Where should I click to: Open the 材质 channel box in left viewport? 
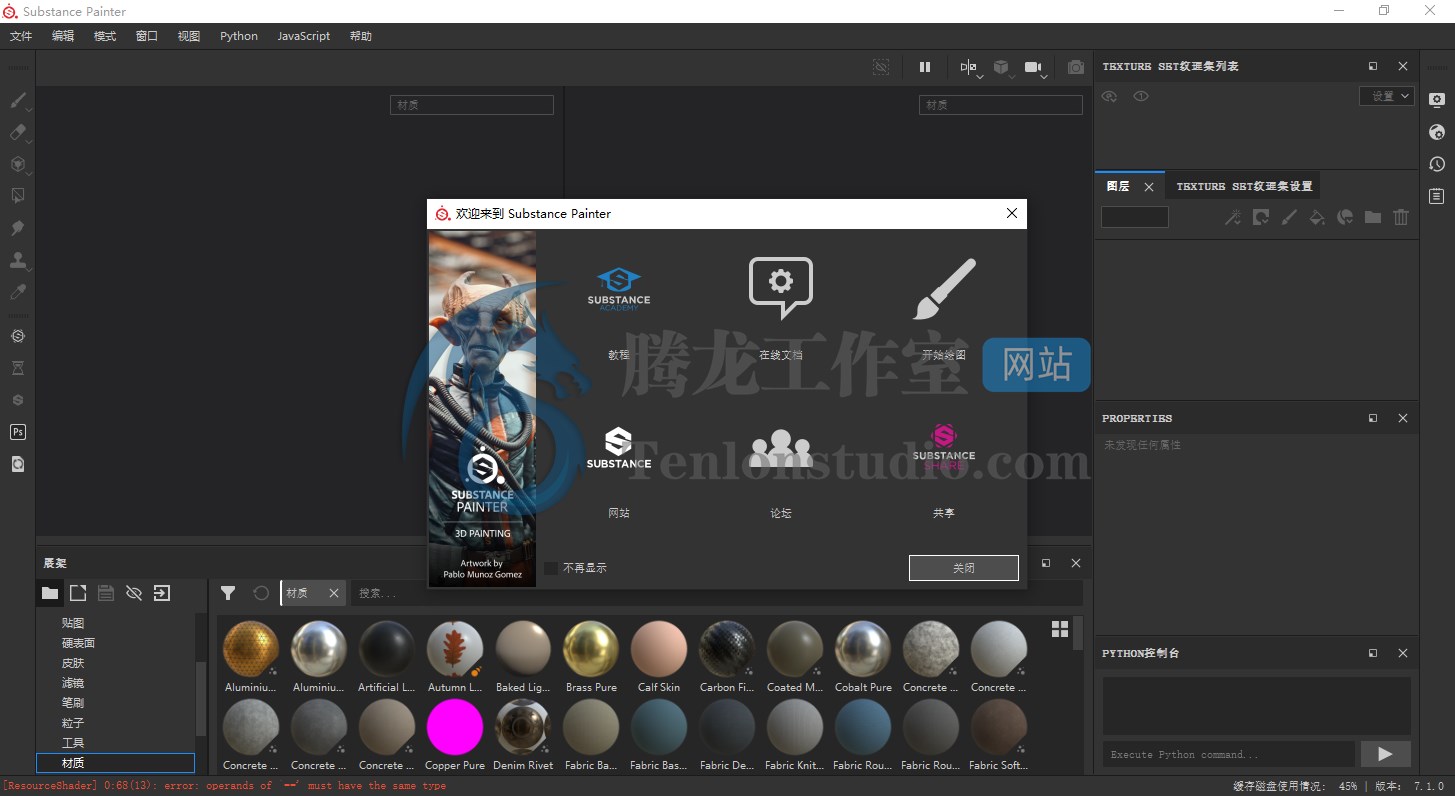pyautogui.click(x=471, y=105)
